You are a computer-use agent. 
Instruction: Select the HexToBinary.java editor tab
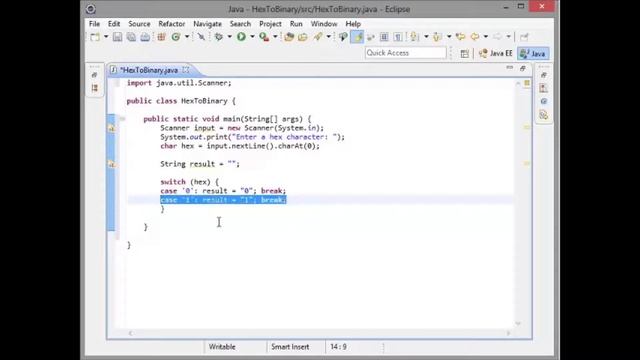pos(149,70)
